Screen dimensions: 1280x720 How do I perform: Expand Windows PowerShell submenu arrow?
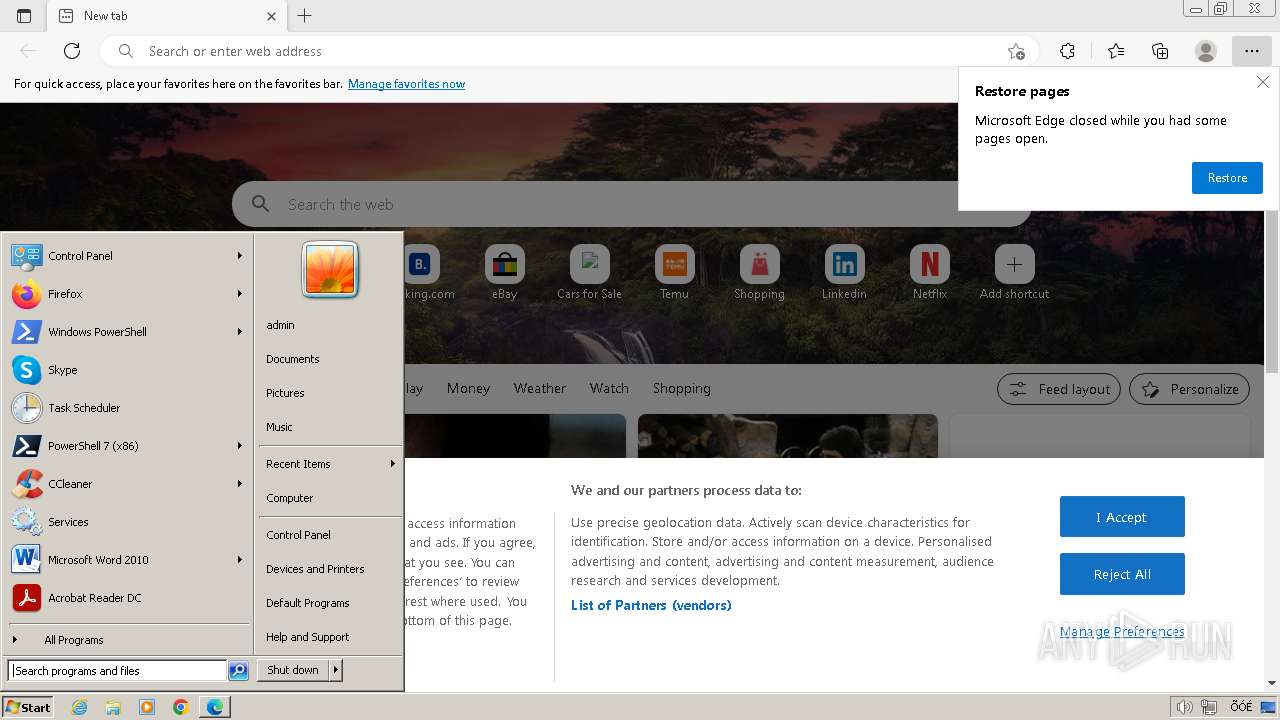click(x=240, y=332)
